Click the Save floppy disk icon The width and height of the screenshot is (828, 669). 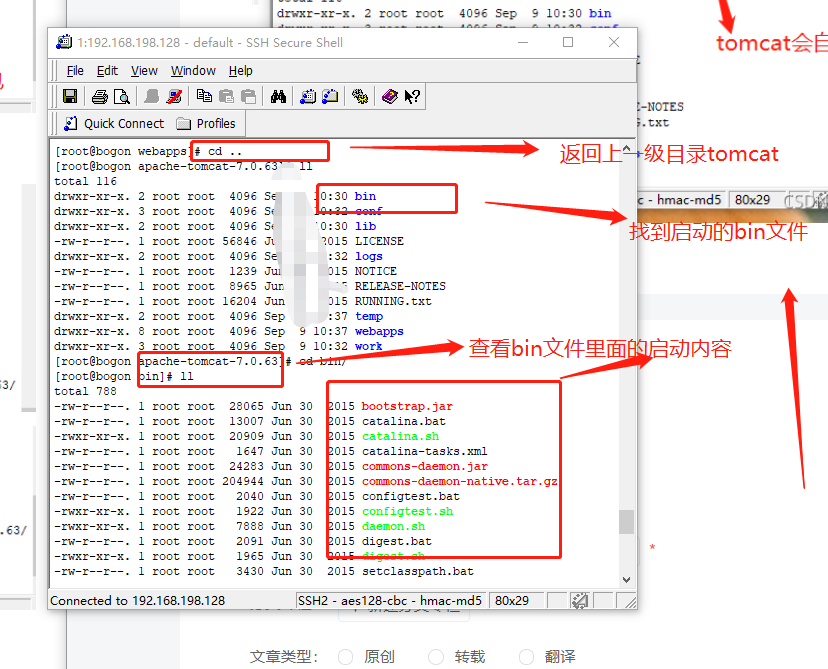(70, 97)
